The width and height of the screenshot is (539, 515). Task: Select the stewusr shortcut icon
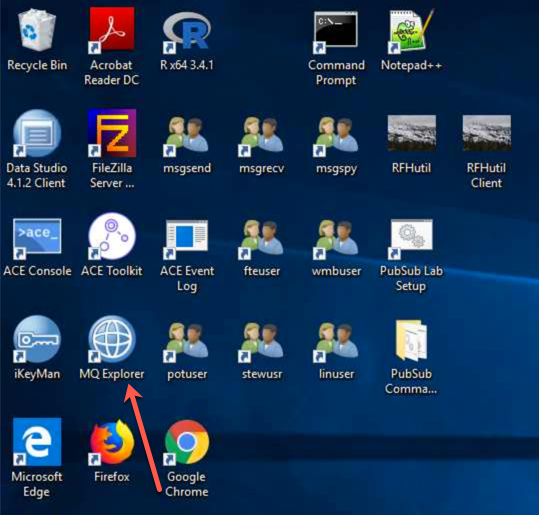point(261,342)
